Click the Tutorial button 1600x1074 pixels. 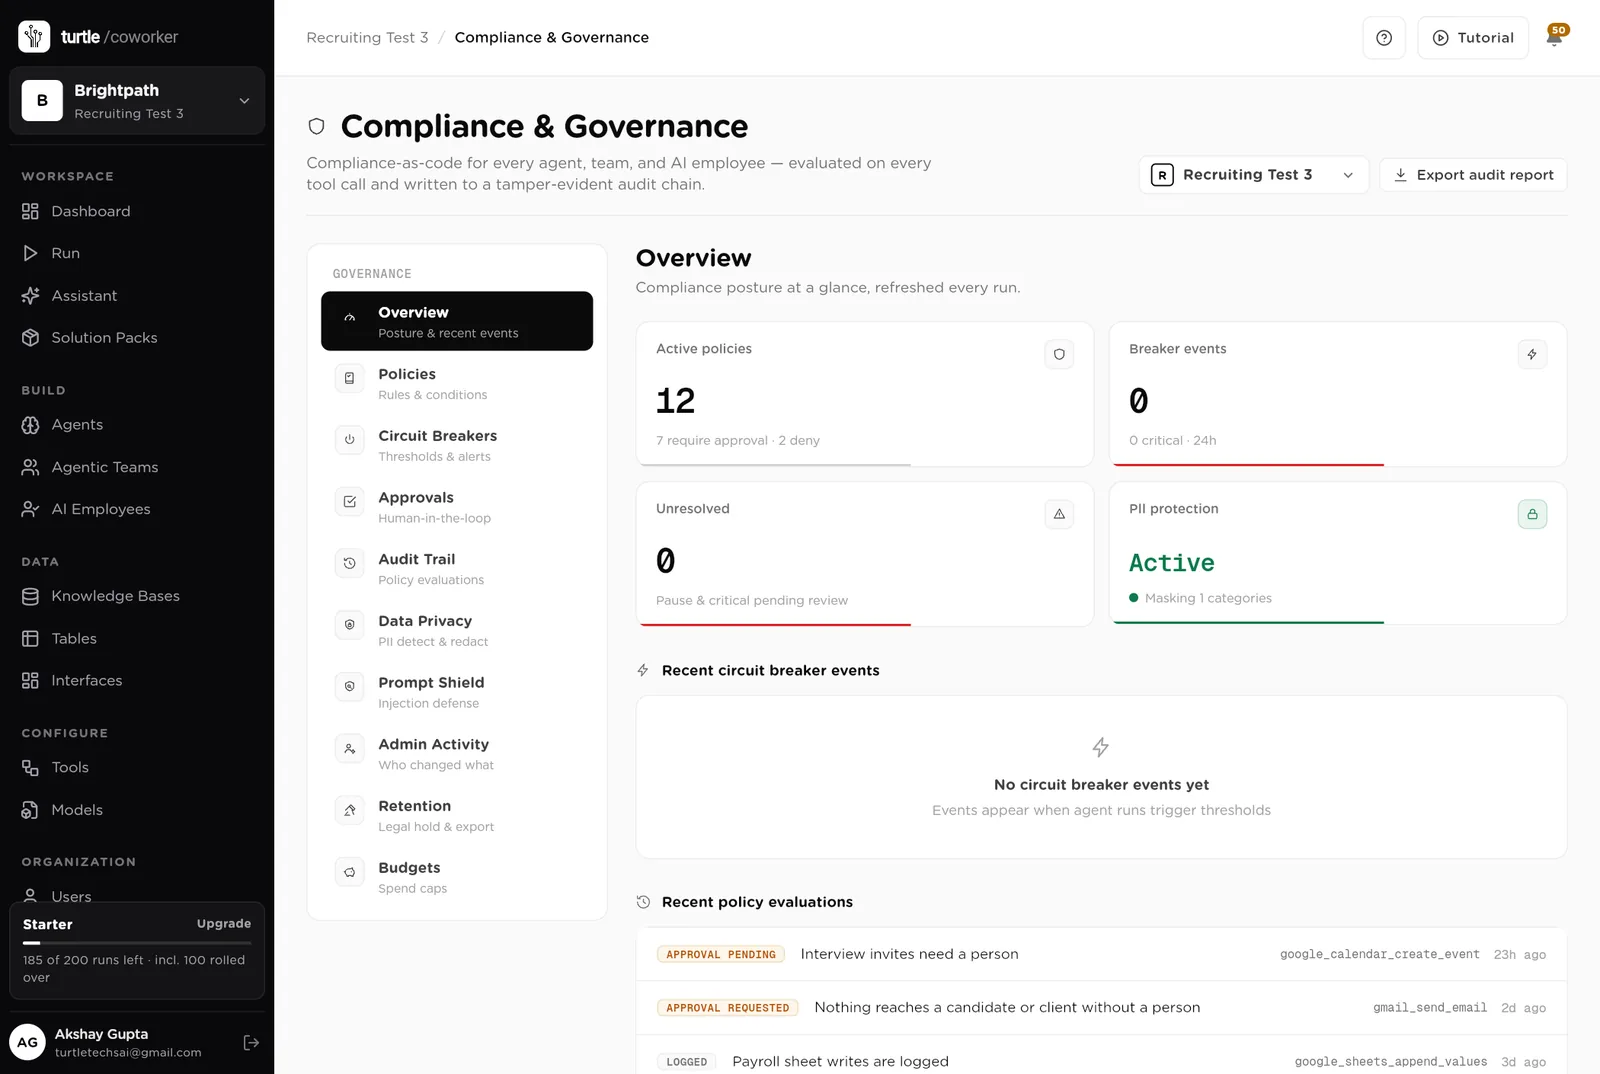click(1473, 38)
